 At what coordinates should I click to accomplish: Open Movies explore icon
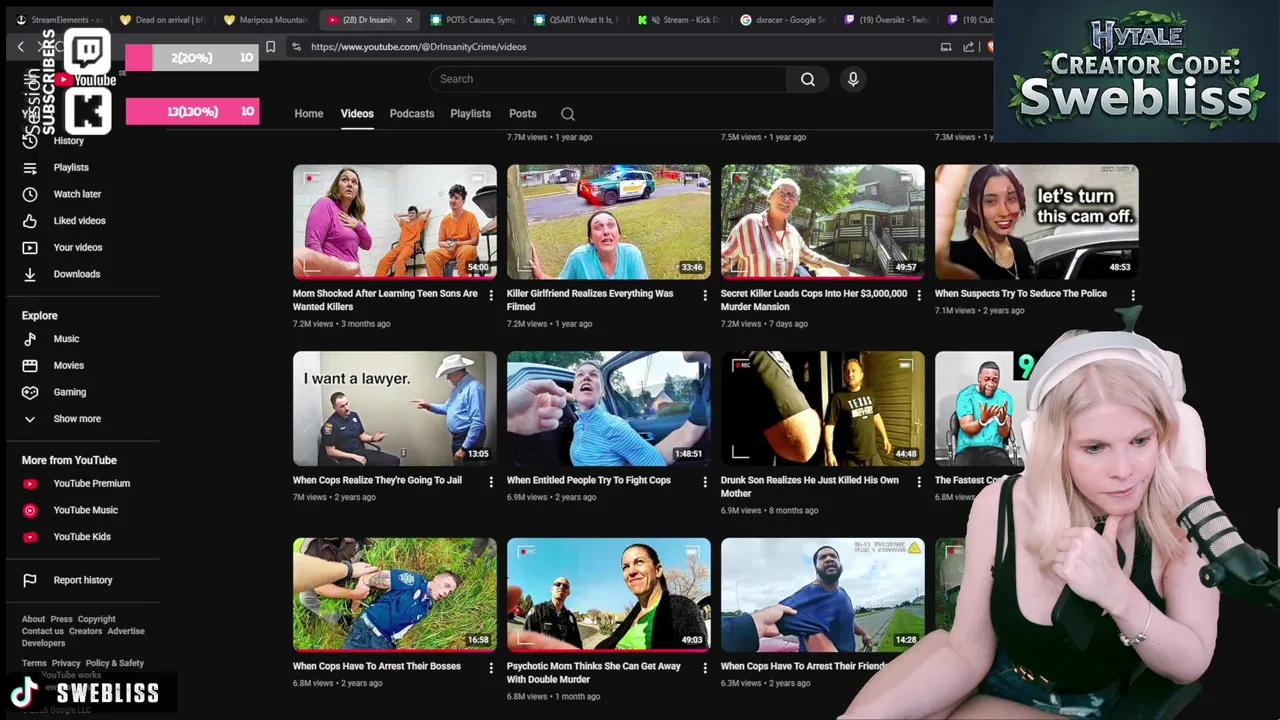(30, 366)
